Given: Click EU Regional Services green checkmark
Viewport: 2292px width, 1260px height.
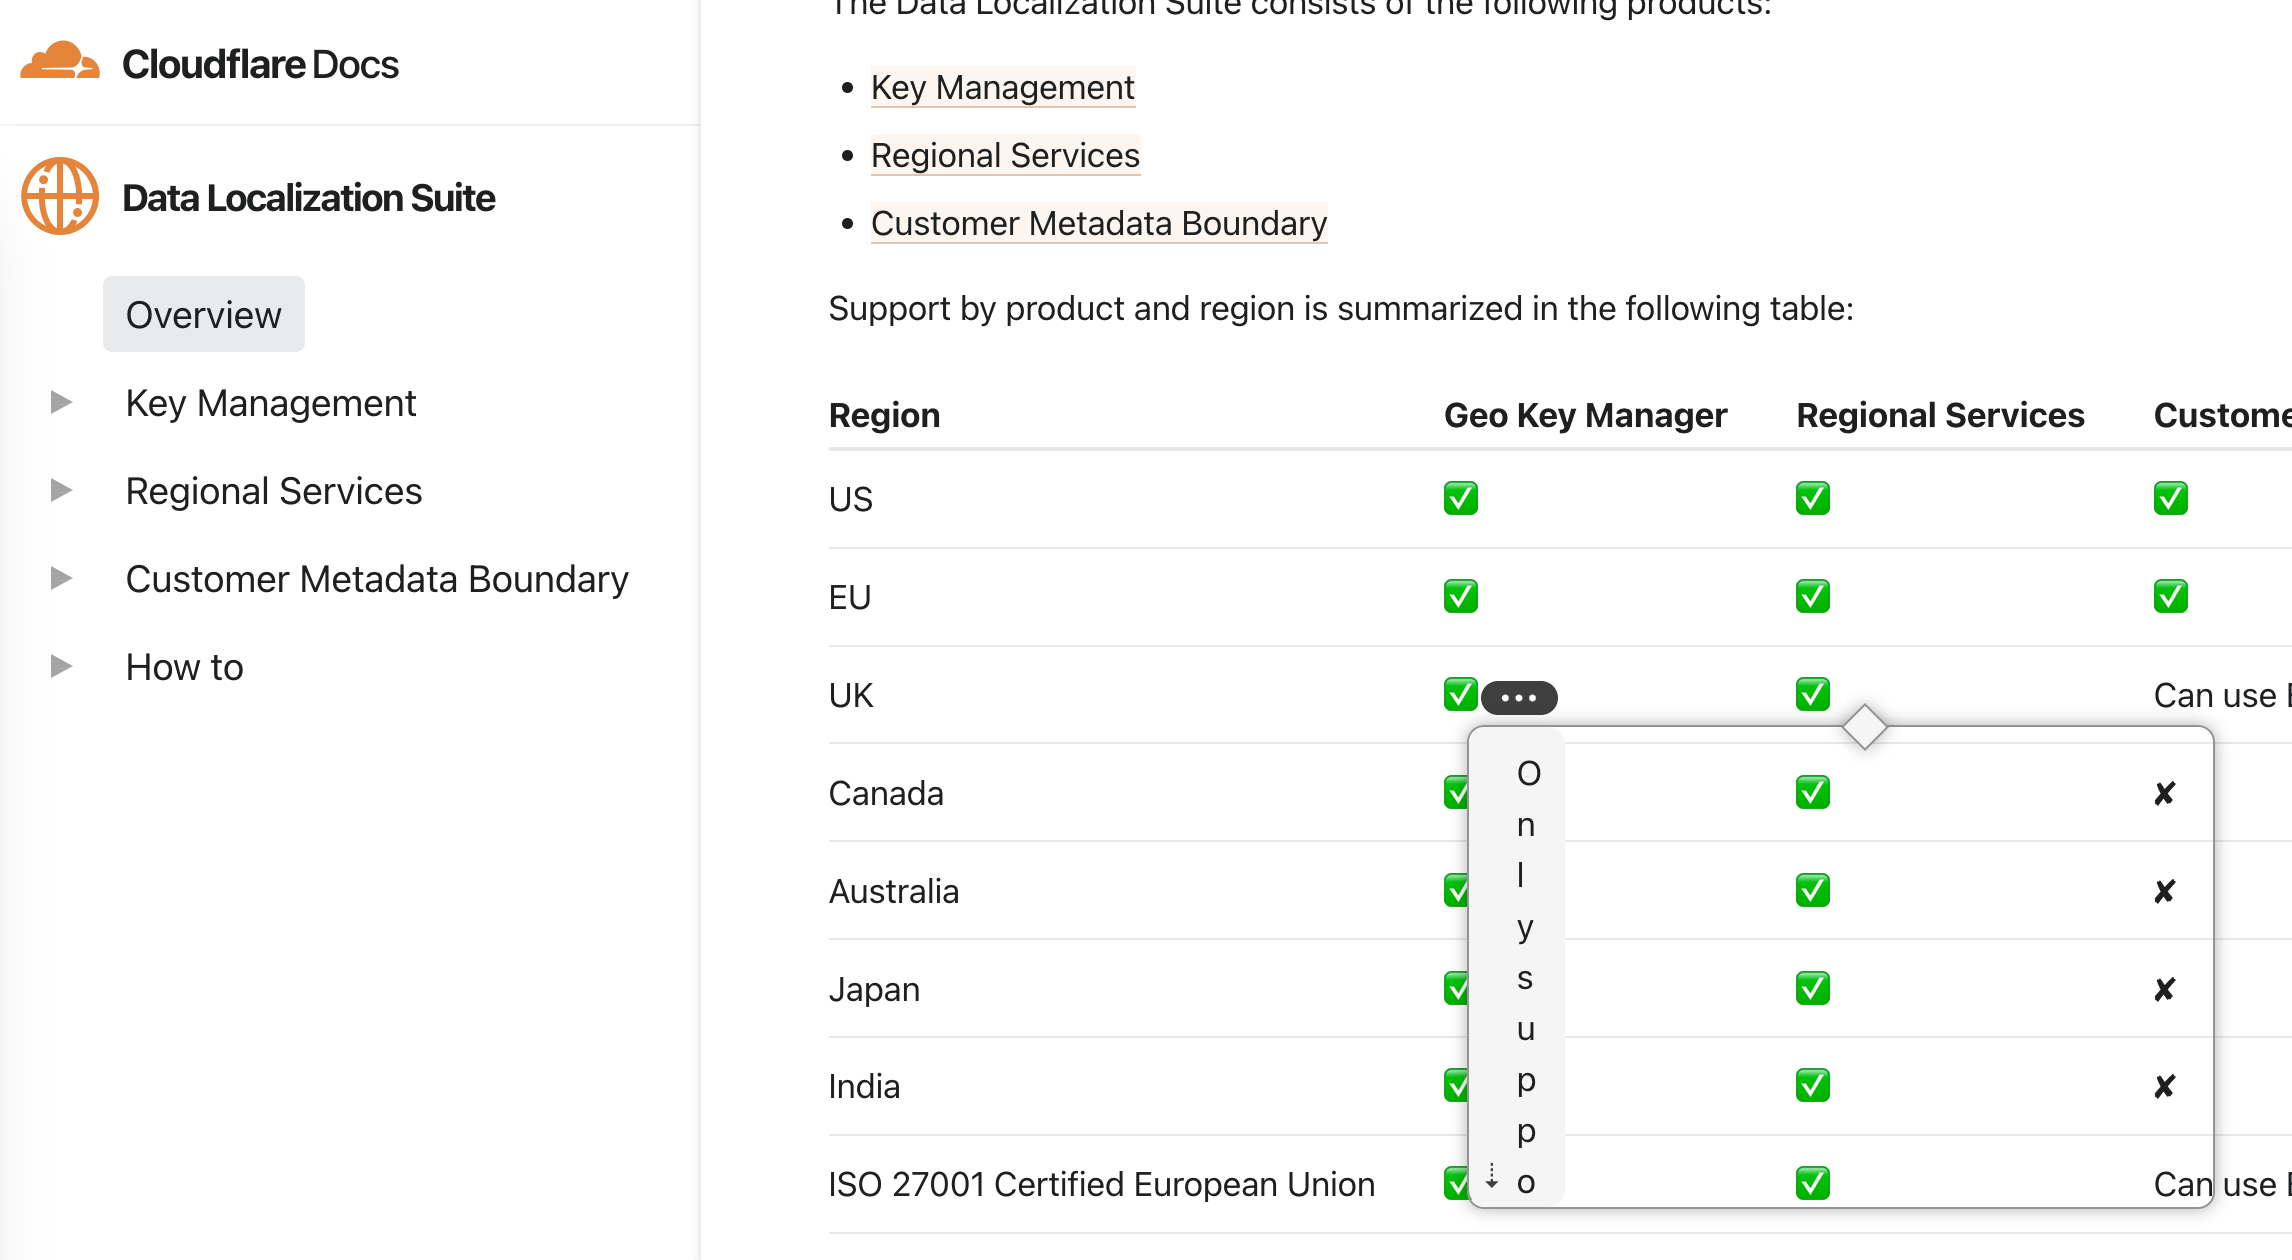Looking at the screenshot, I should [1812, 597].
